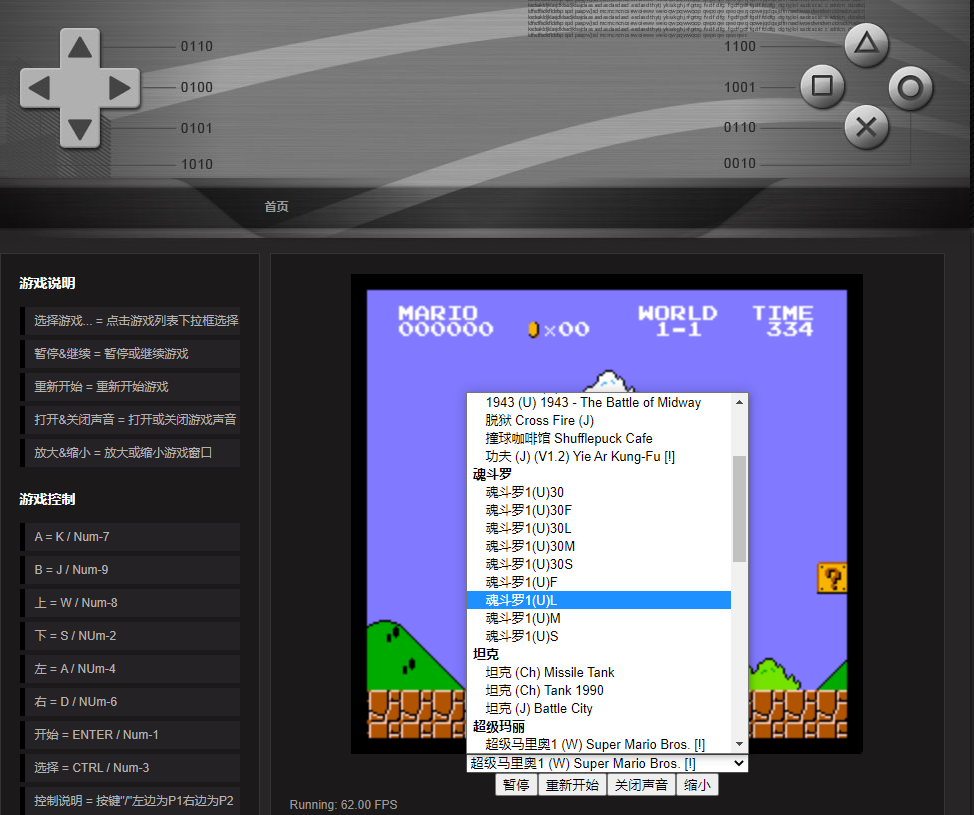Click the question mark block in game

pos(832,578)
